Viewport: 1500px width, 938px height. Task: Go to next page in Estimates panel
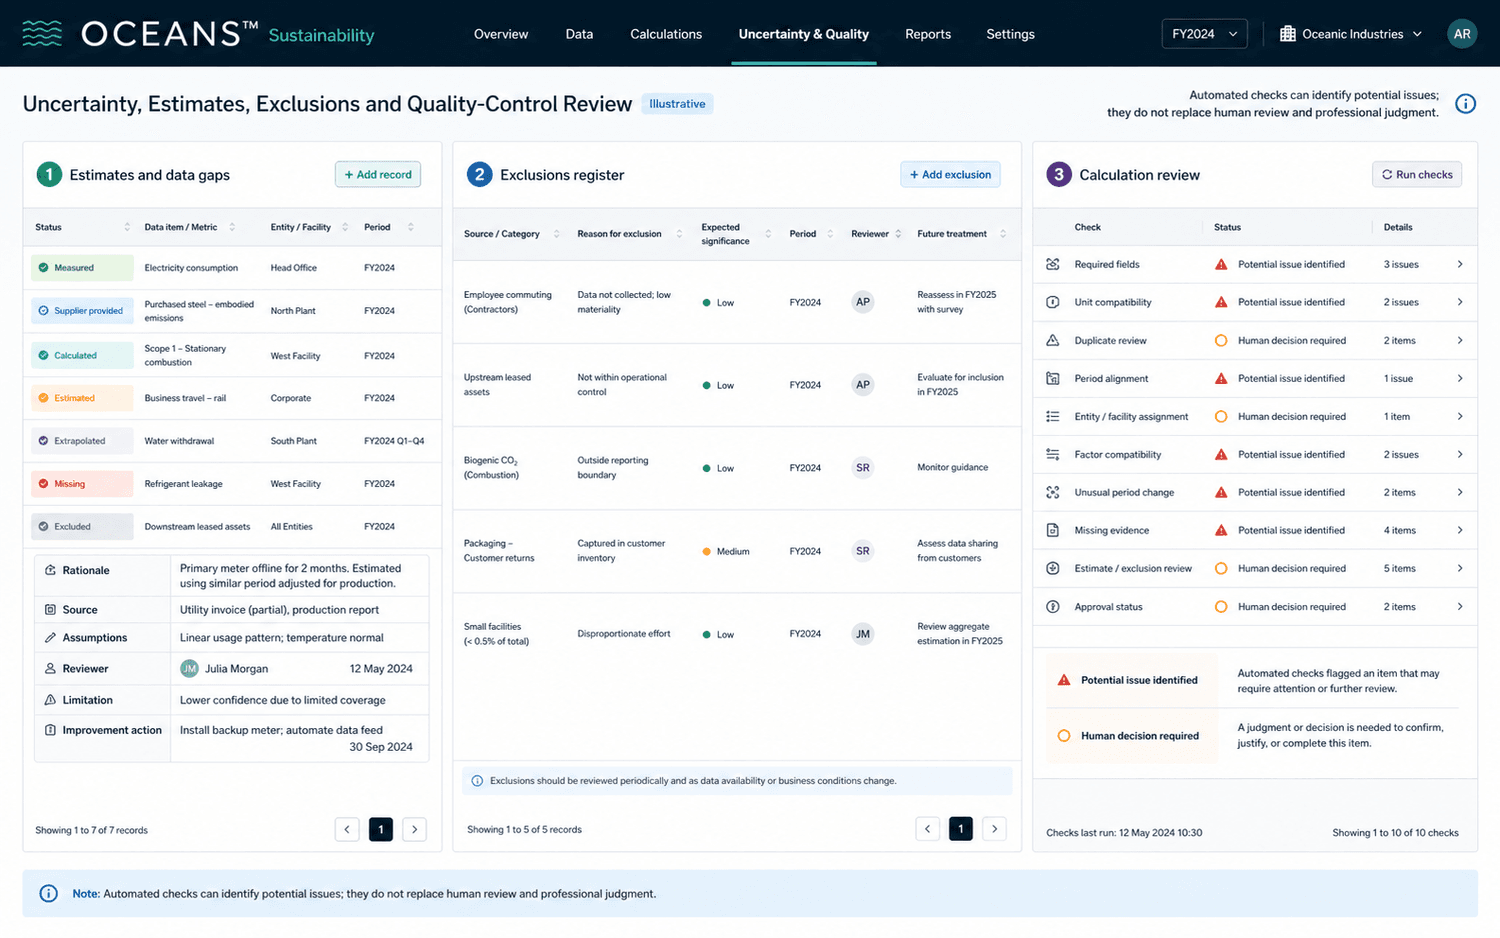coord(415,829)
